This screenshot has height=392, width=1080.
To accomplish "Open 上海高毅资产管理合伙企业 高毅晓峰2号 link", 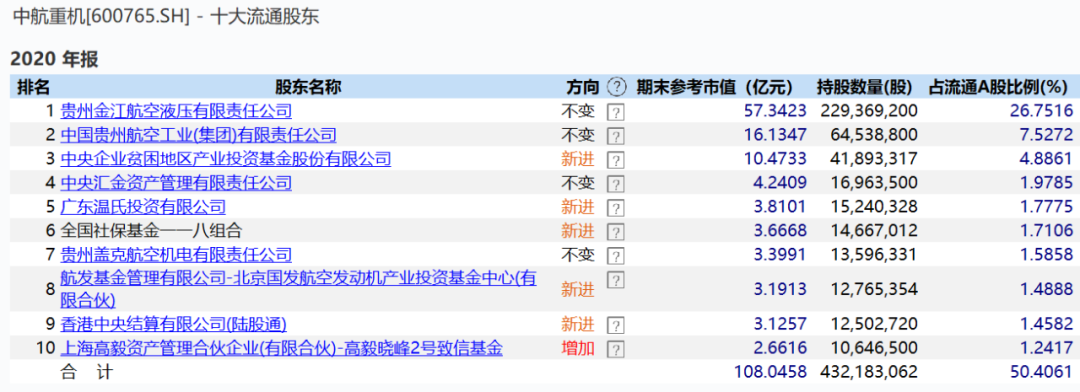I will pos(282,349).
